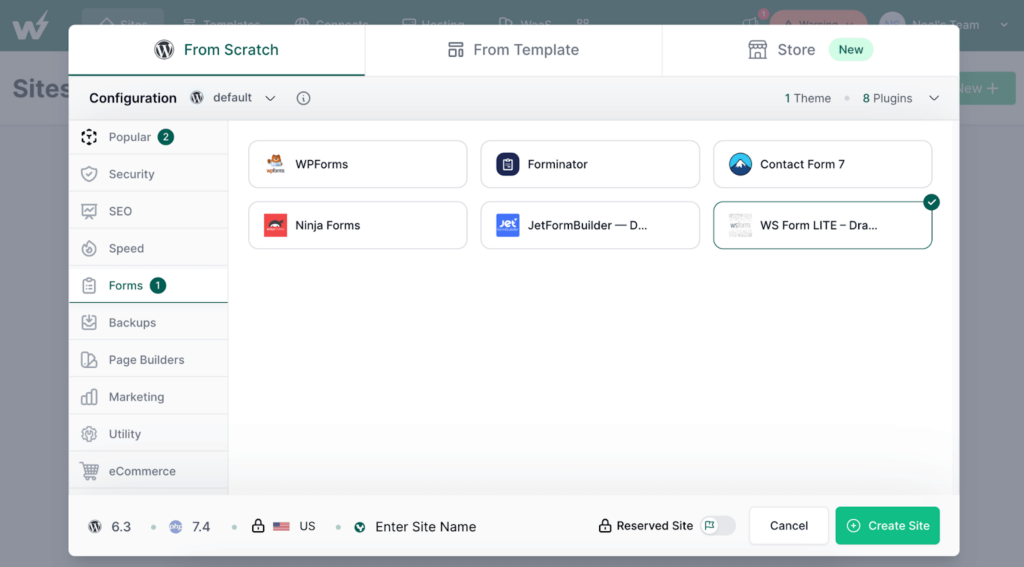The width and height of the screenshot is (1024, 567).
Task: Click the Enter Site Name field
Action: [x=426, y=526]
